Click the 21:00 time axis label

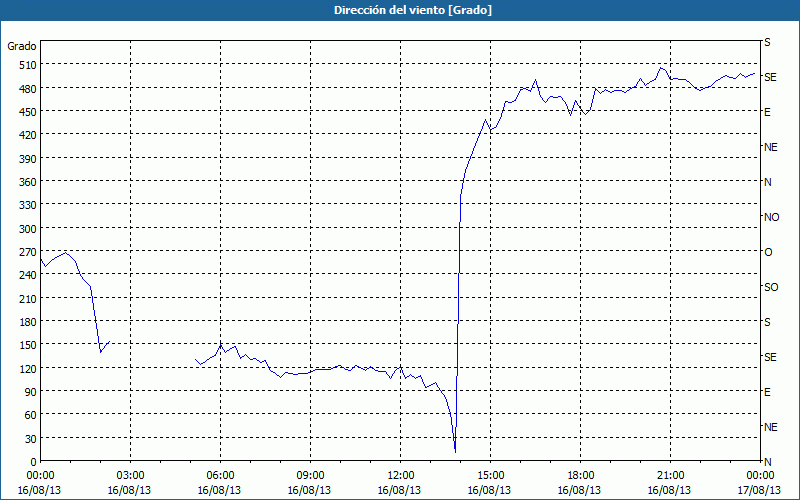[x=670, y=476]
